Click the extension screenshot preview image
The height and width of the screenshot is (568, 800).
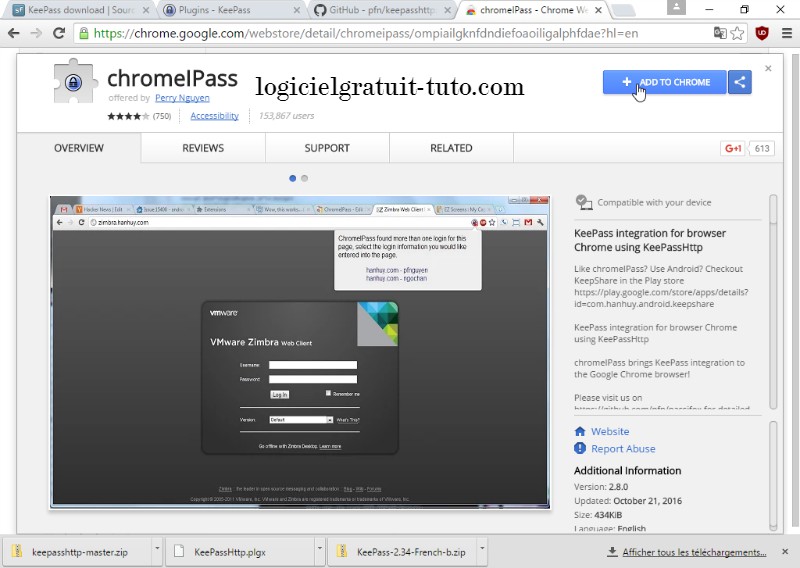point(300,352)
